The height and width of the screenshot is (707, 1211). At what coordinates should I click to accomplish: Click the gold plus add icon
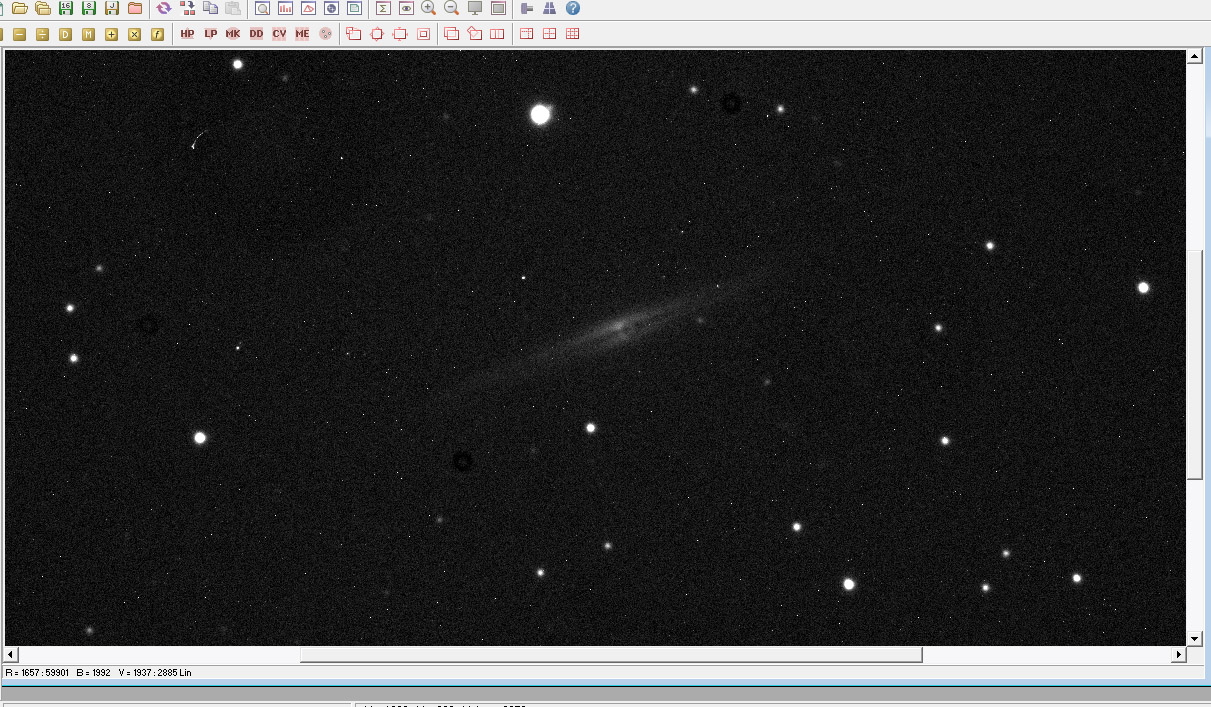coord(111,34)
